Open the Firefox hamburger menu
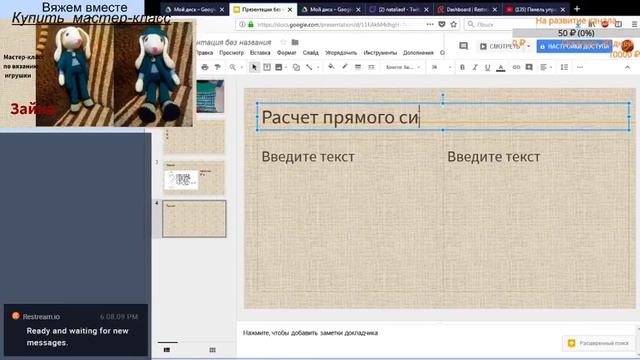Viewport: 640px width, 360px height. click(x=635, y=24)
